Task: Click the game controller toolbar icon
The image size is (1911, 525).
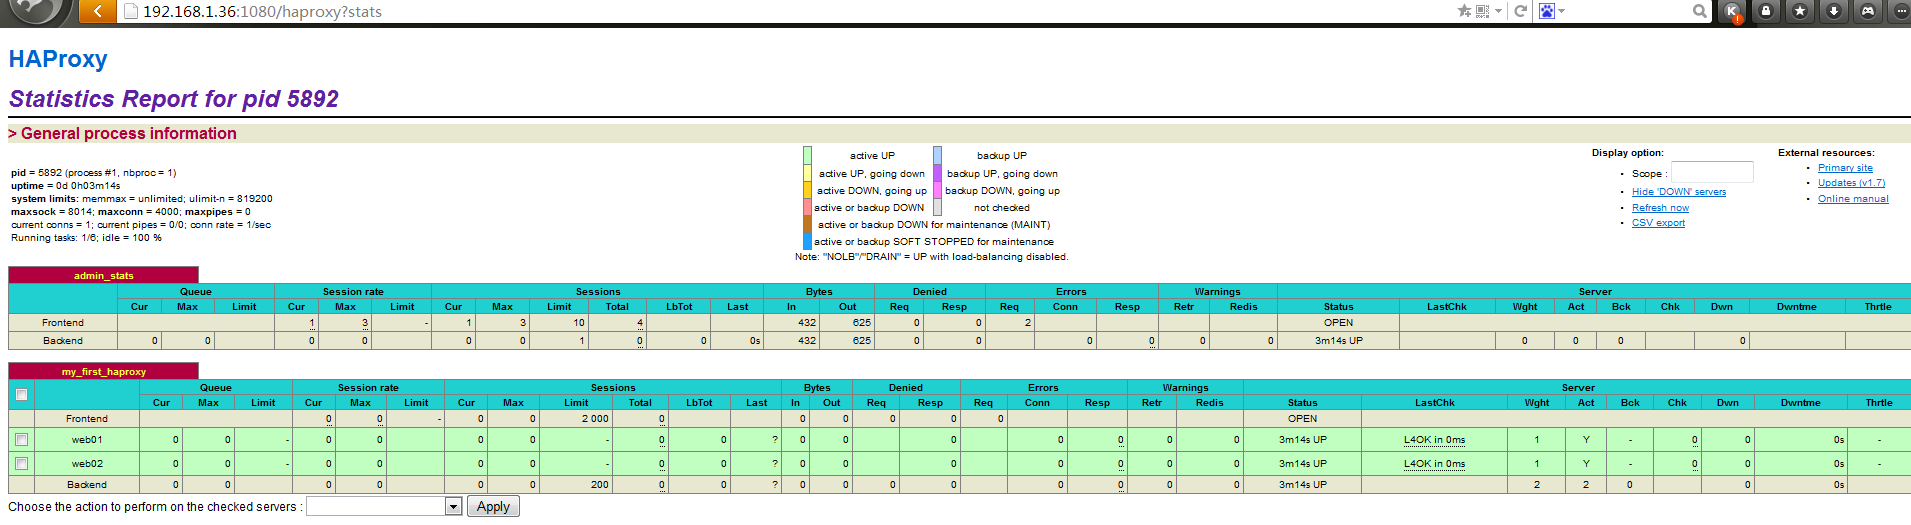Action: [1867, 11]
